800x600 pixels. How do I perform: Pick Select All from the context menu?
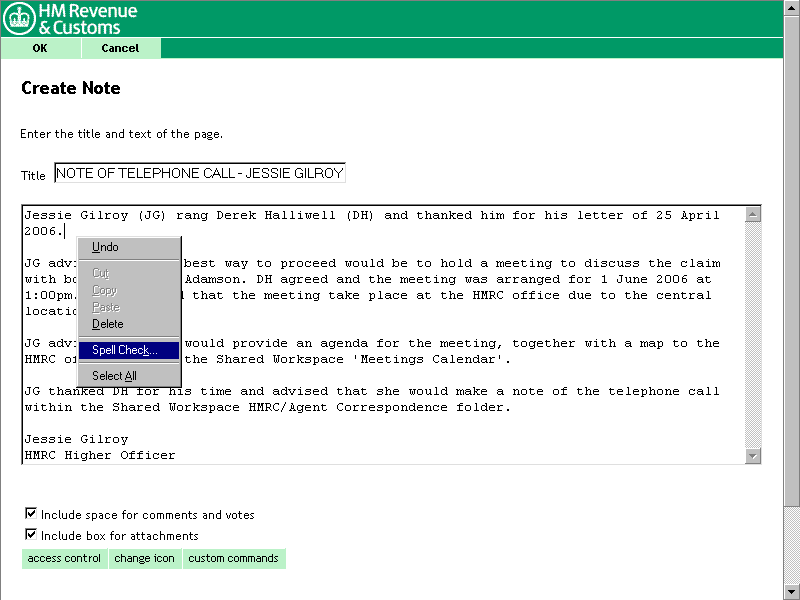pyautogui.click(x=114, y=376)
